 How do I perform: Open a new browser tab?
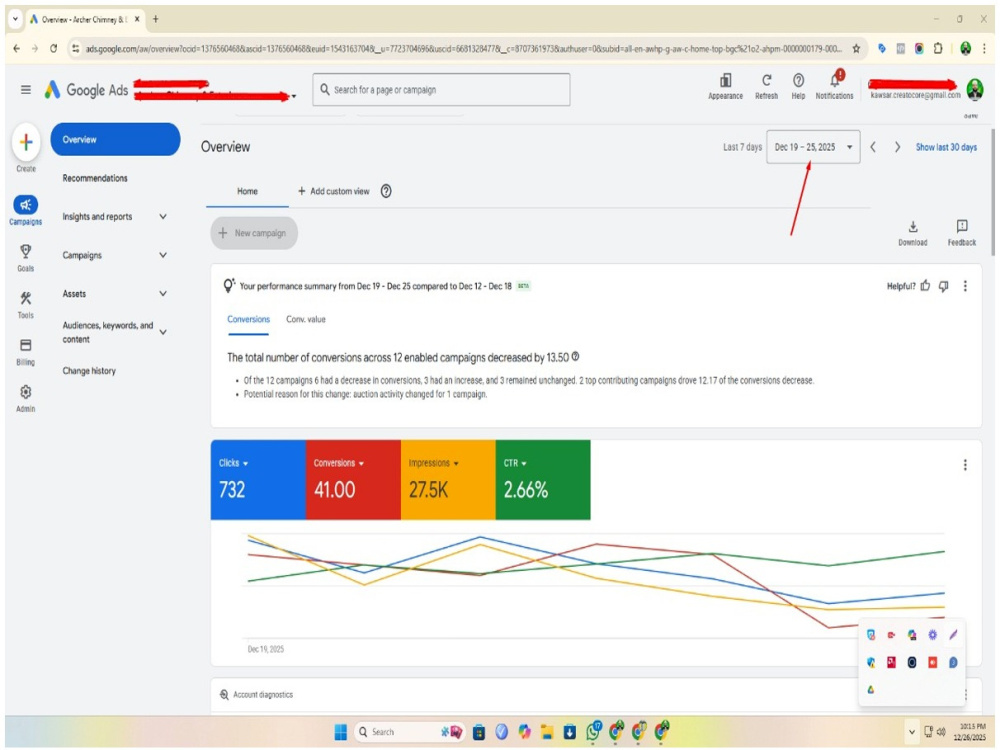point(156,19)
